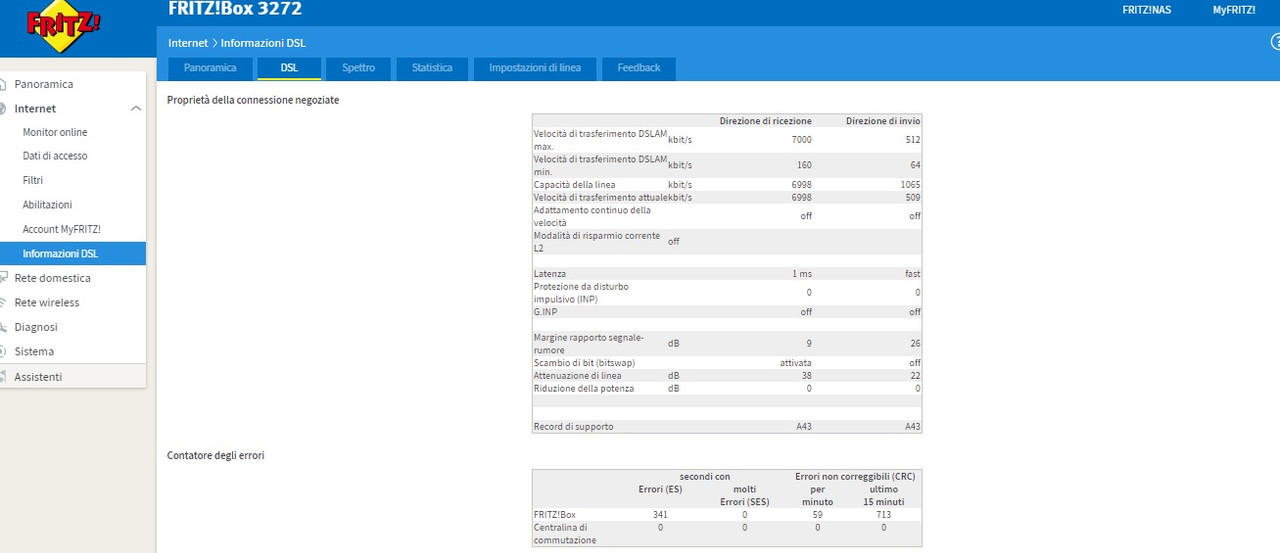Switch to the Panoramica tab
The width and height of the screenshot is (1280, 553).
pyautogui.click(x=210, y=68)
